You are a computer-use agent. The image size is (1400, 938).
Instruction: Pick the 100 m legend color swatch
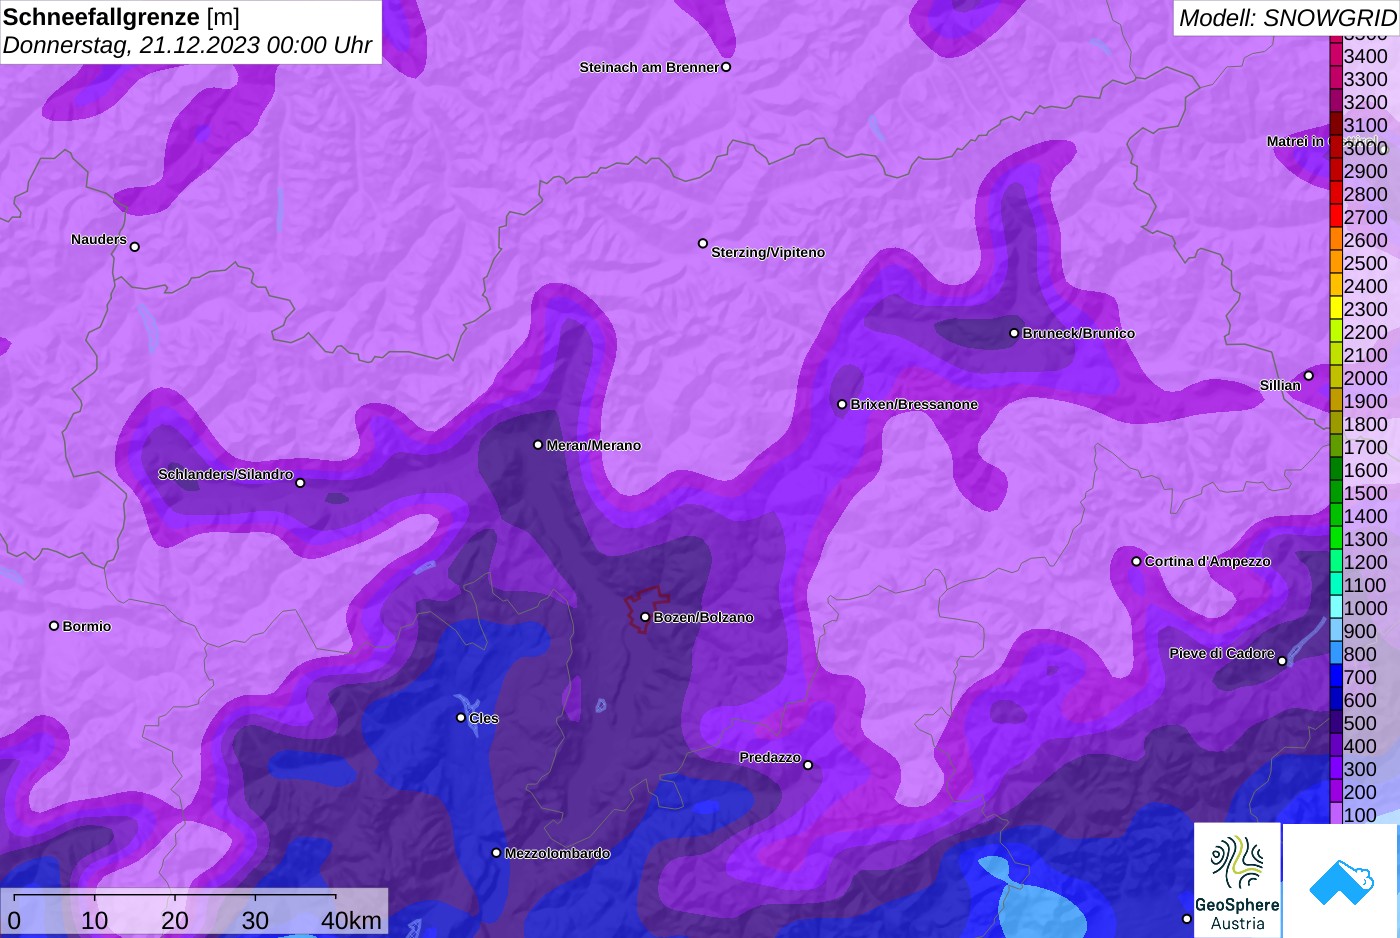(1335, 815)
